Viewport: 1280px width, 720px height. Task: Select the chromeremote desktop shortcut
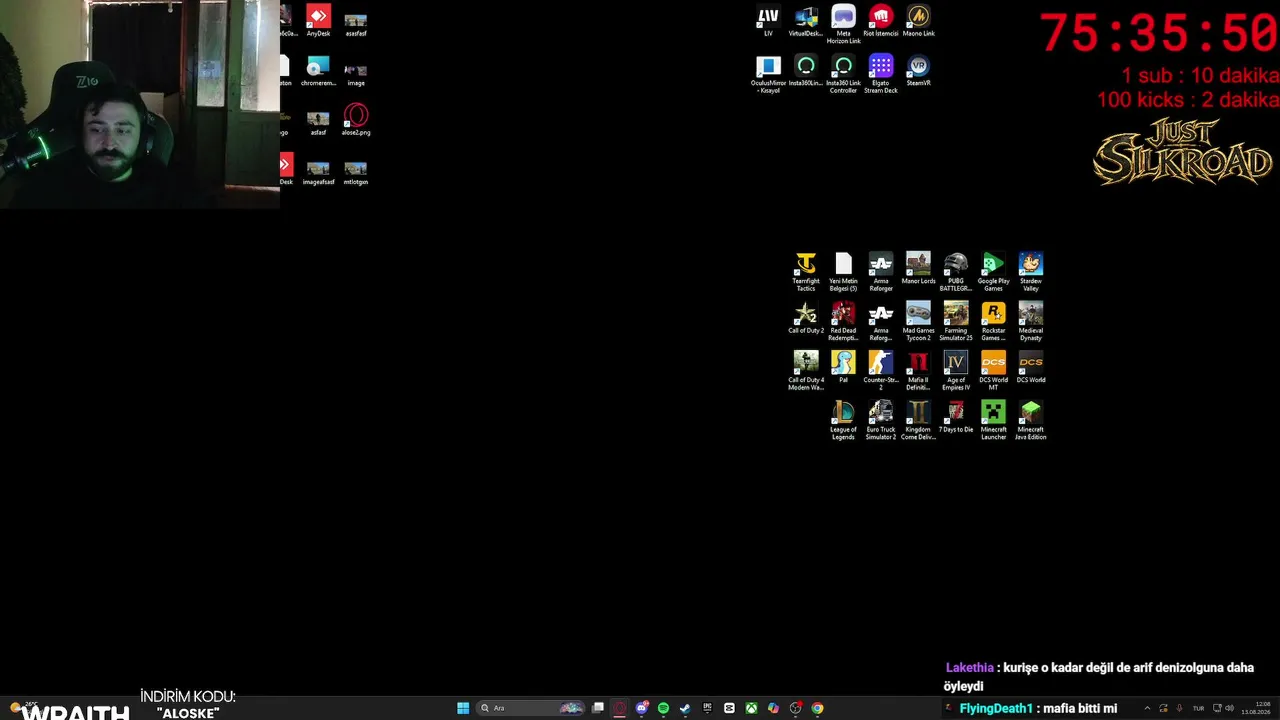click(x=318, y=71)
